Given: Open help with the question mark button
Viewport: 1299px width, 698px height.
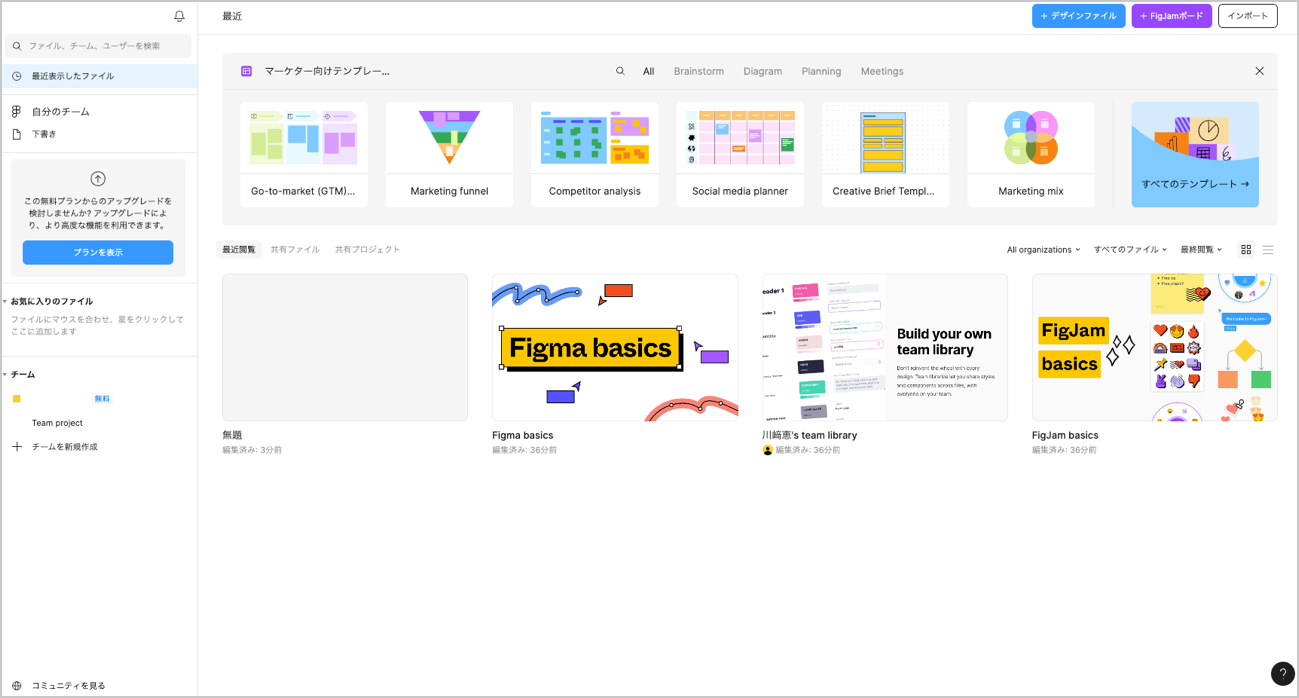Looking at the screenshot, I should pos(1282,674).
